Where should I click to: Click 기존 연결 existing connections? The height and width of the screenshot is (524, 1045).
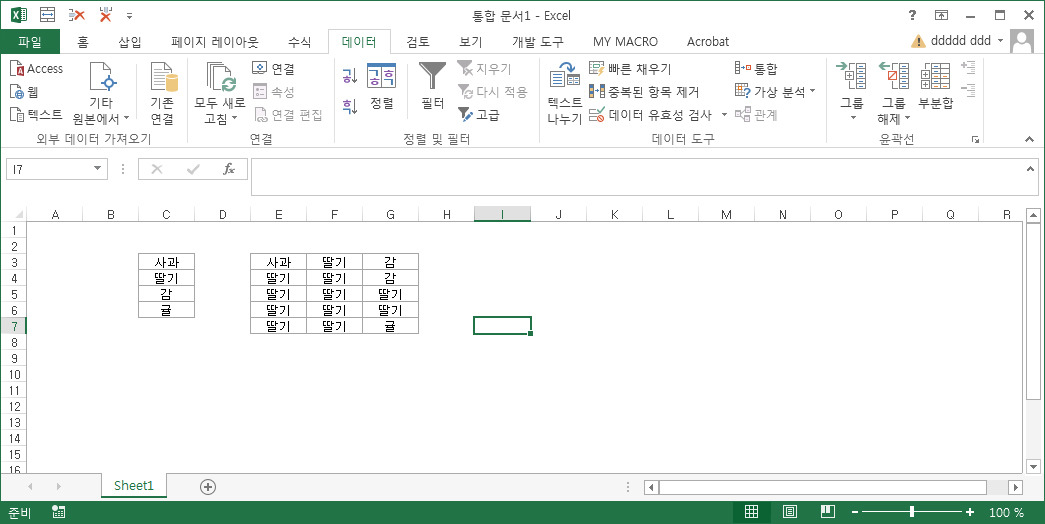(162, 93)
